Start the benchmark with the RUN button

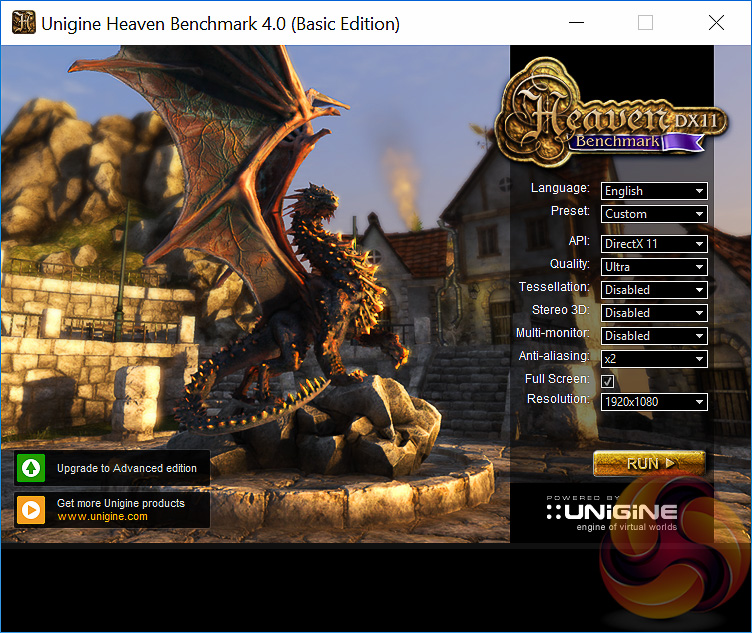pyautogui.click(x=649, y=464)
